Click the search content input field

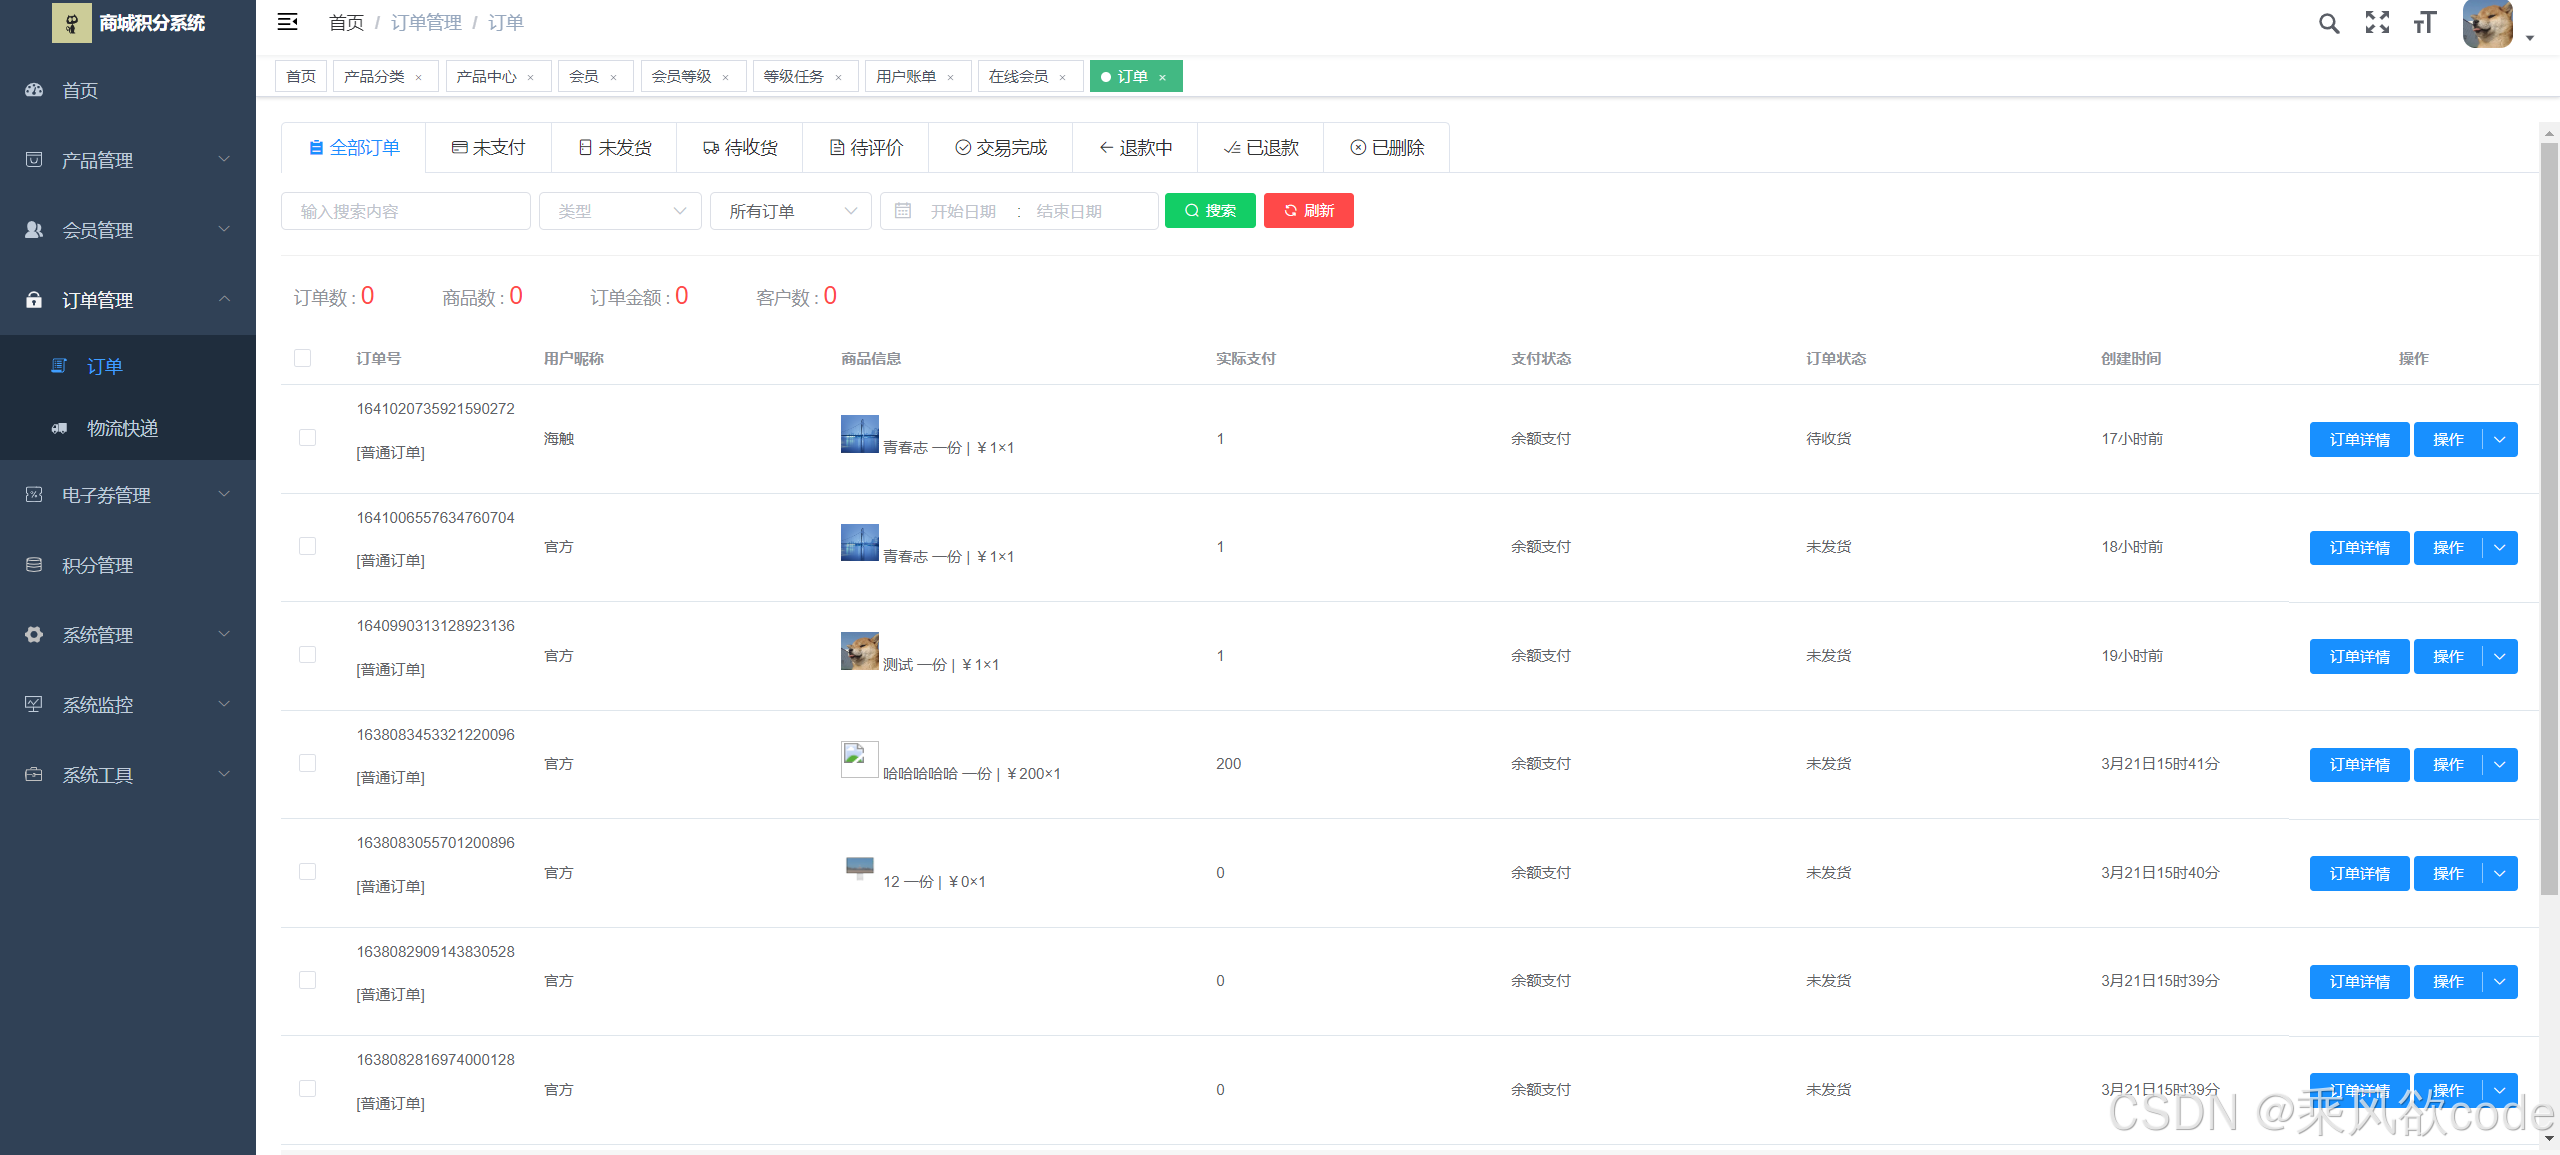405,210
